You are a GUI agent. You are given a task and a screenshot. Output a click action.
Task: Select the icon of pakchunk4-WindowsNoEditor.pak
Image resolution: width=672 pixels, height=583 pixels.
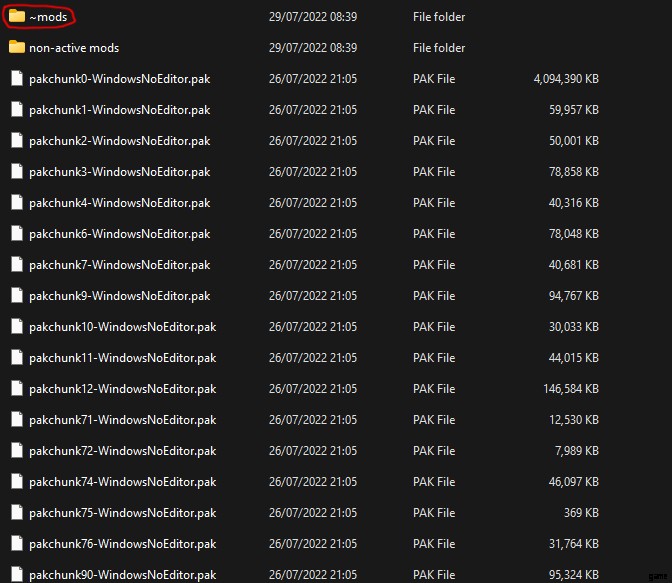pyautogui.click(x=16, y=203)
